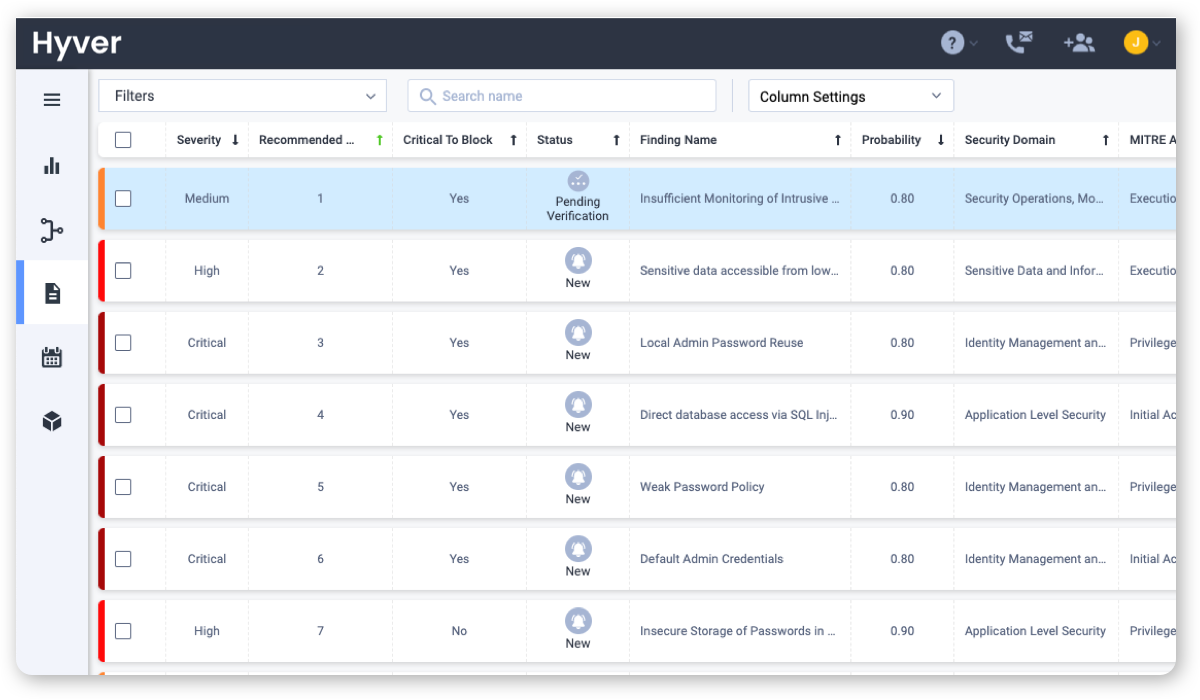
Task: Click the No critical-to-block cell
Action: pos(459,631)
